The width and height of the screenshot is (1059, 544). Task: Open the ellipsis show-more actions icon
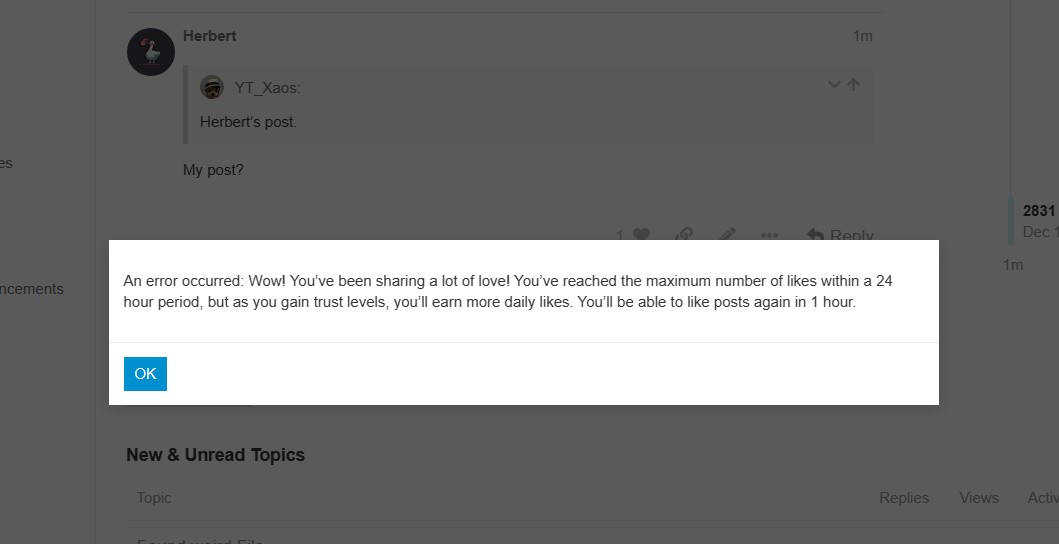coord(769,235)
